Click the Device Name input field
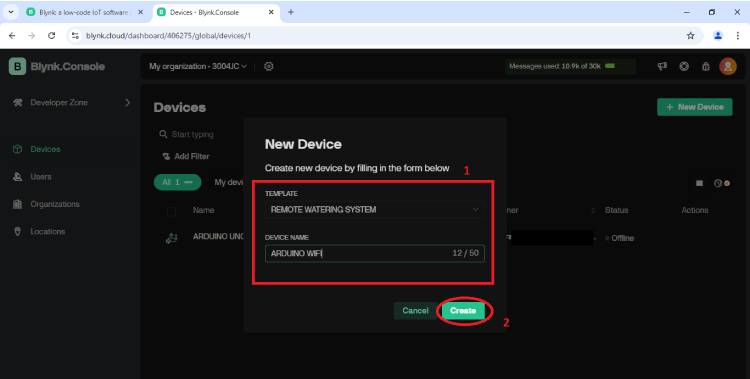 (x=375, y=253)
